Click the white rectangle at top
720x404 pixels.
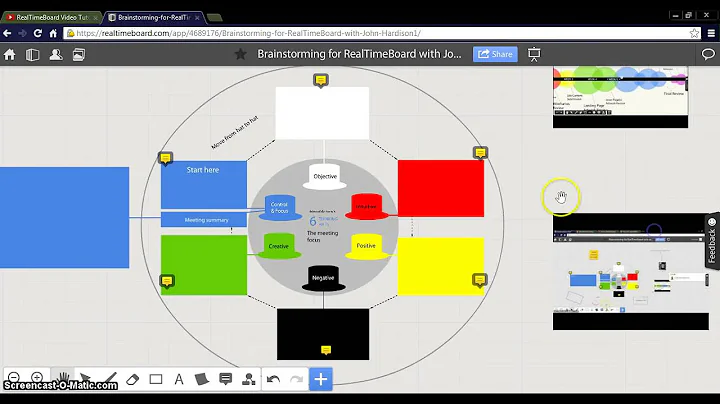322,113
